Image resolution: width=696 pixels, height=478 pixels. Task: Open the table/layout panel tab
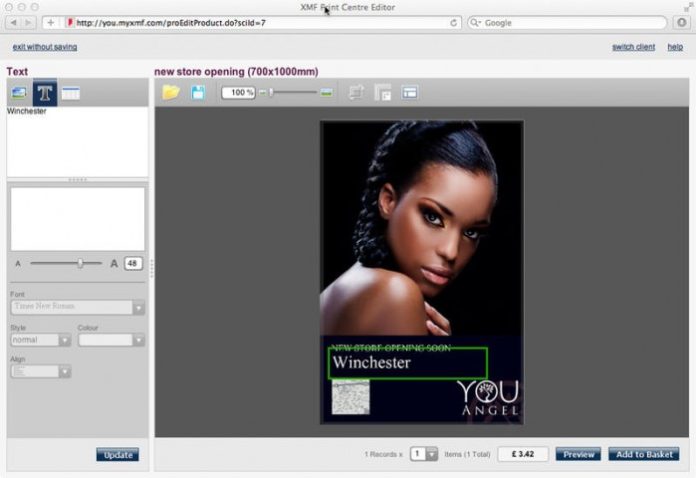tap(70, 93)
